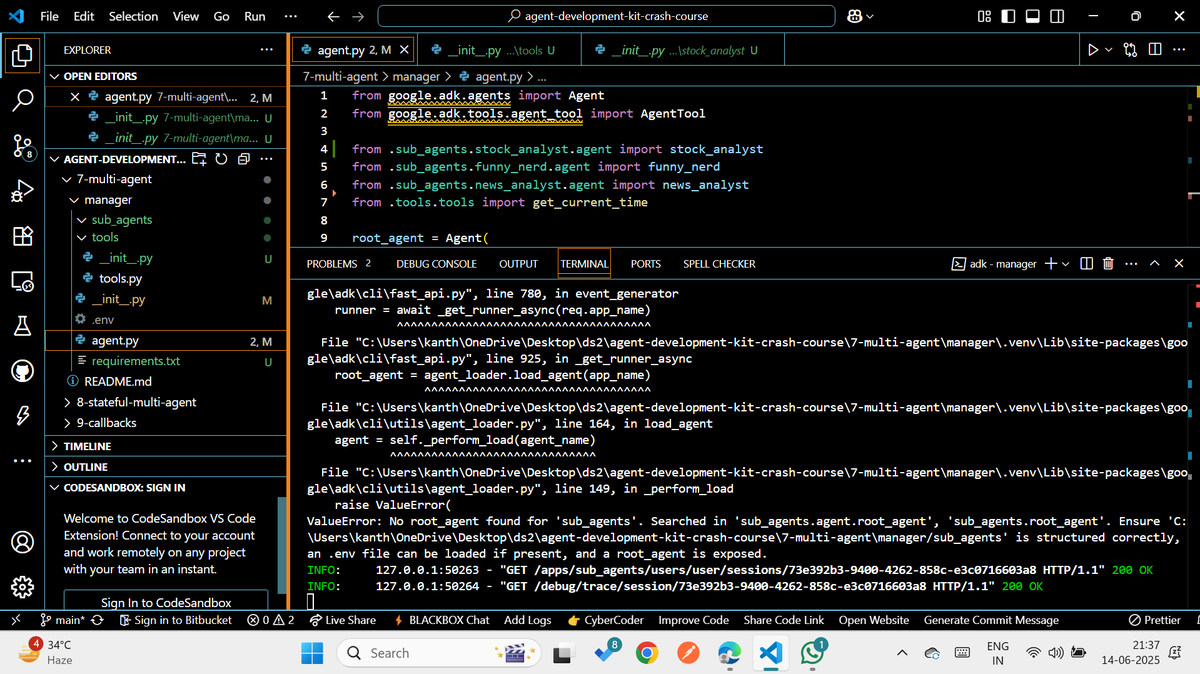This screenshot has width=1200, height=674.
Task: Click the command center search field
Action: click(x=607, y=16)
